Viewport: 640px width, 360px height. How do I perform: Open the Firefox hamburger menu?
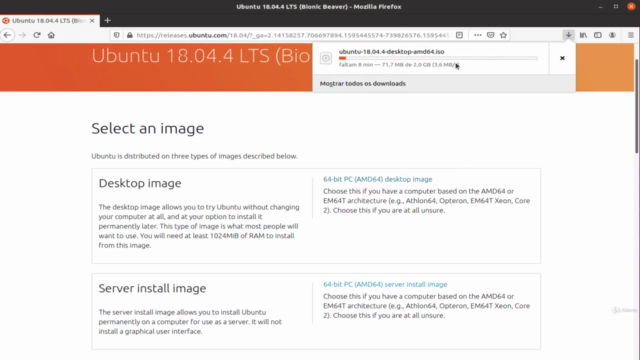pos(631,35)
